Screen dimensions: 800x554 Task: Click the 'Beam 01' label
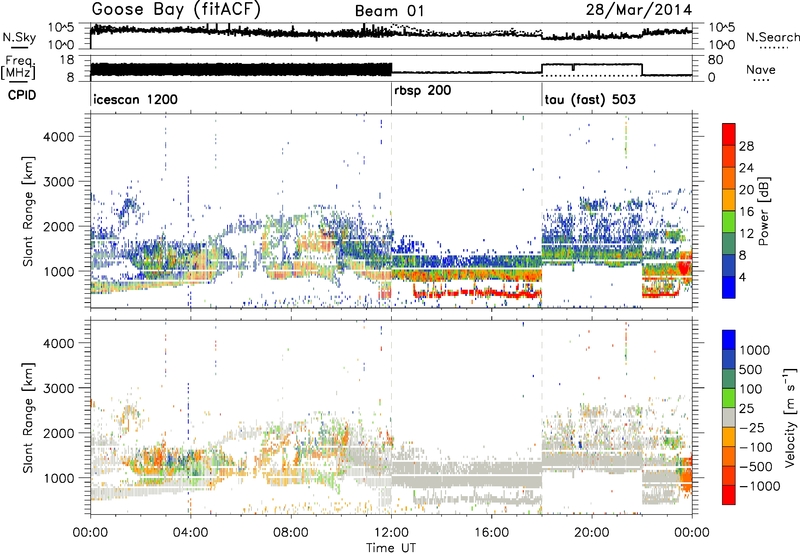(389, 11)
